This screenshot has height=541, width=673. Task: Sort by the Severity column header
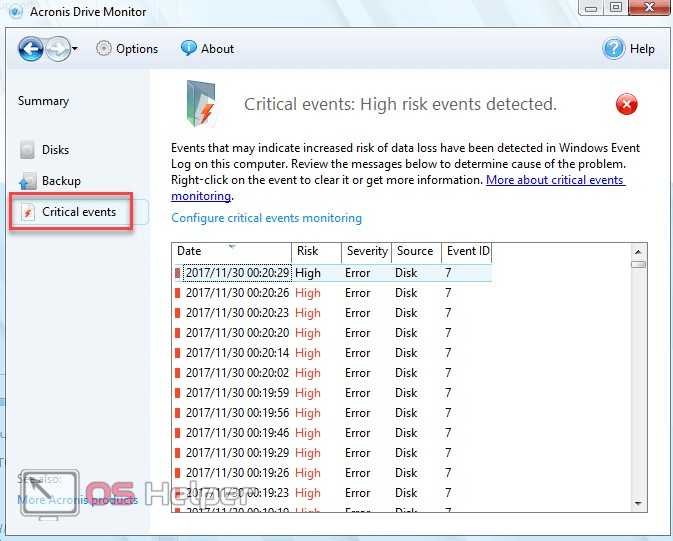[x=367, y=252]
